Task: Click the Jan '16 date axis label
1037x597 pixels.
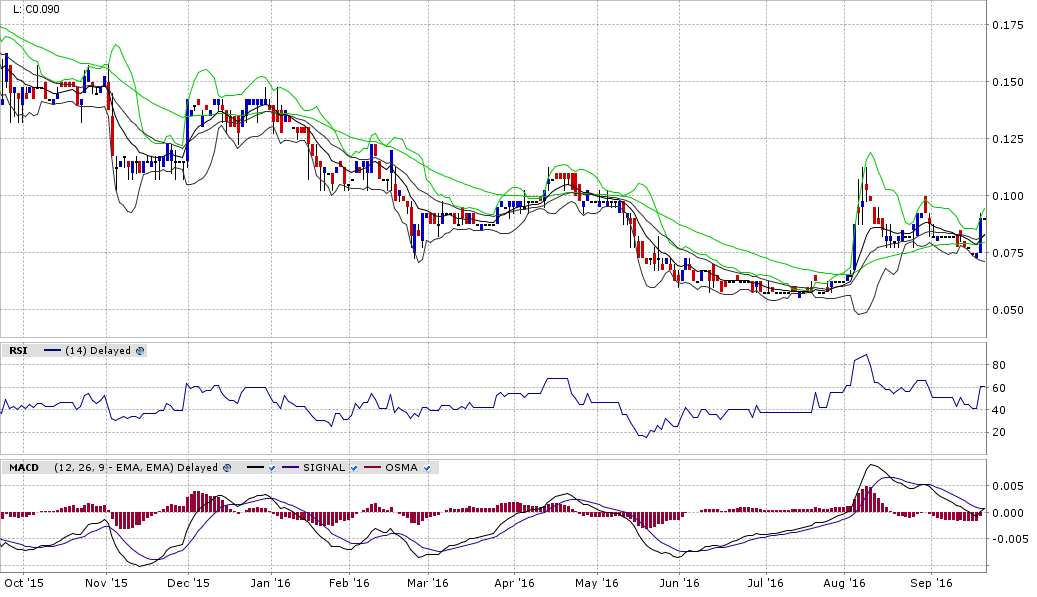Action: tap(271, 582)
